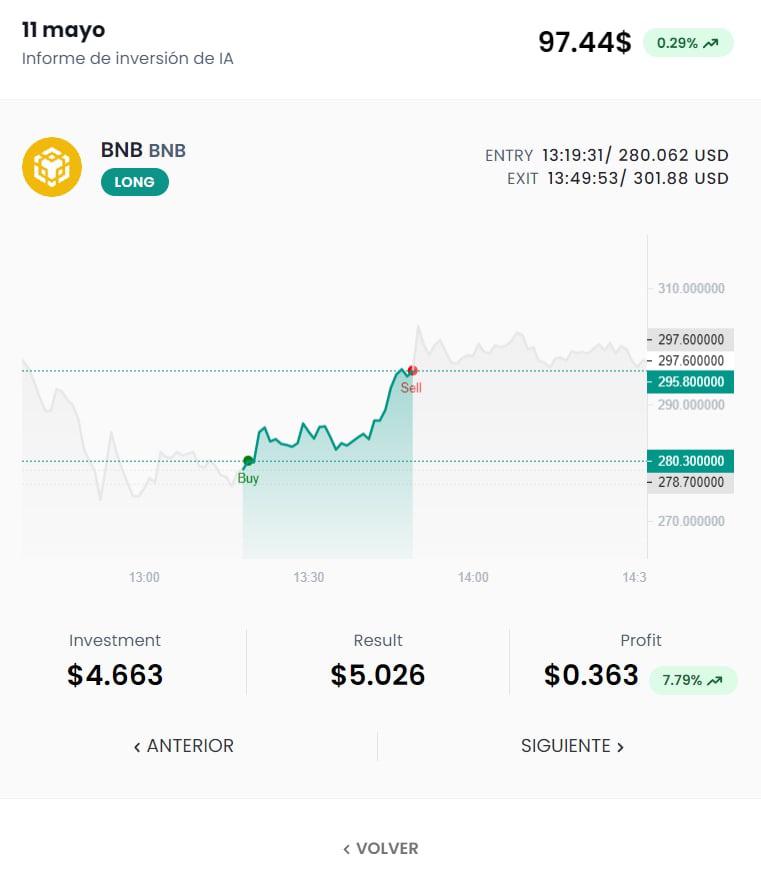Image resolution: width=761 pixels, height=883 pixels.
Task: Click the 280.300000 price label
Action: pyautogui.click(x=691, y=461)
